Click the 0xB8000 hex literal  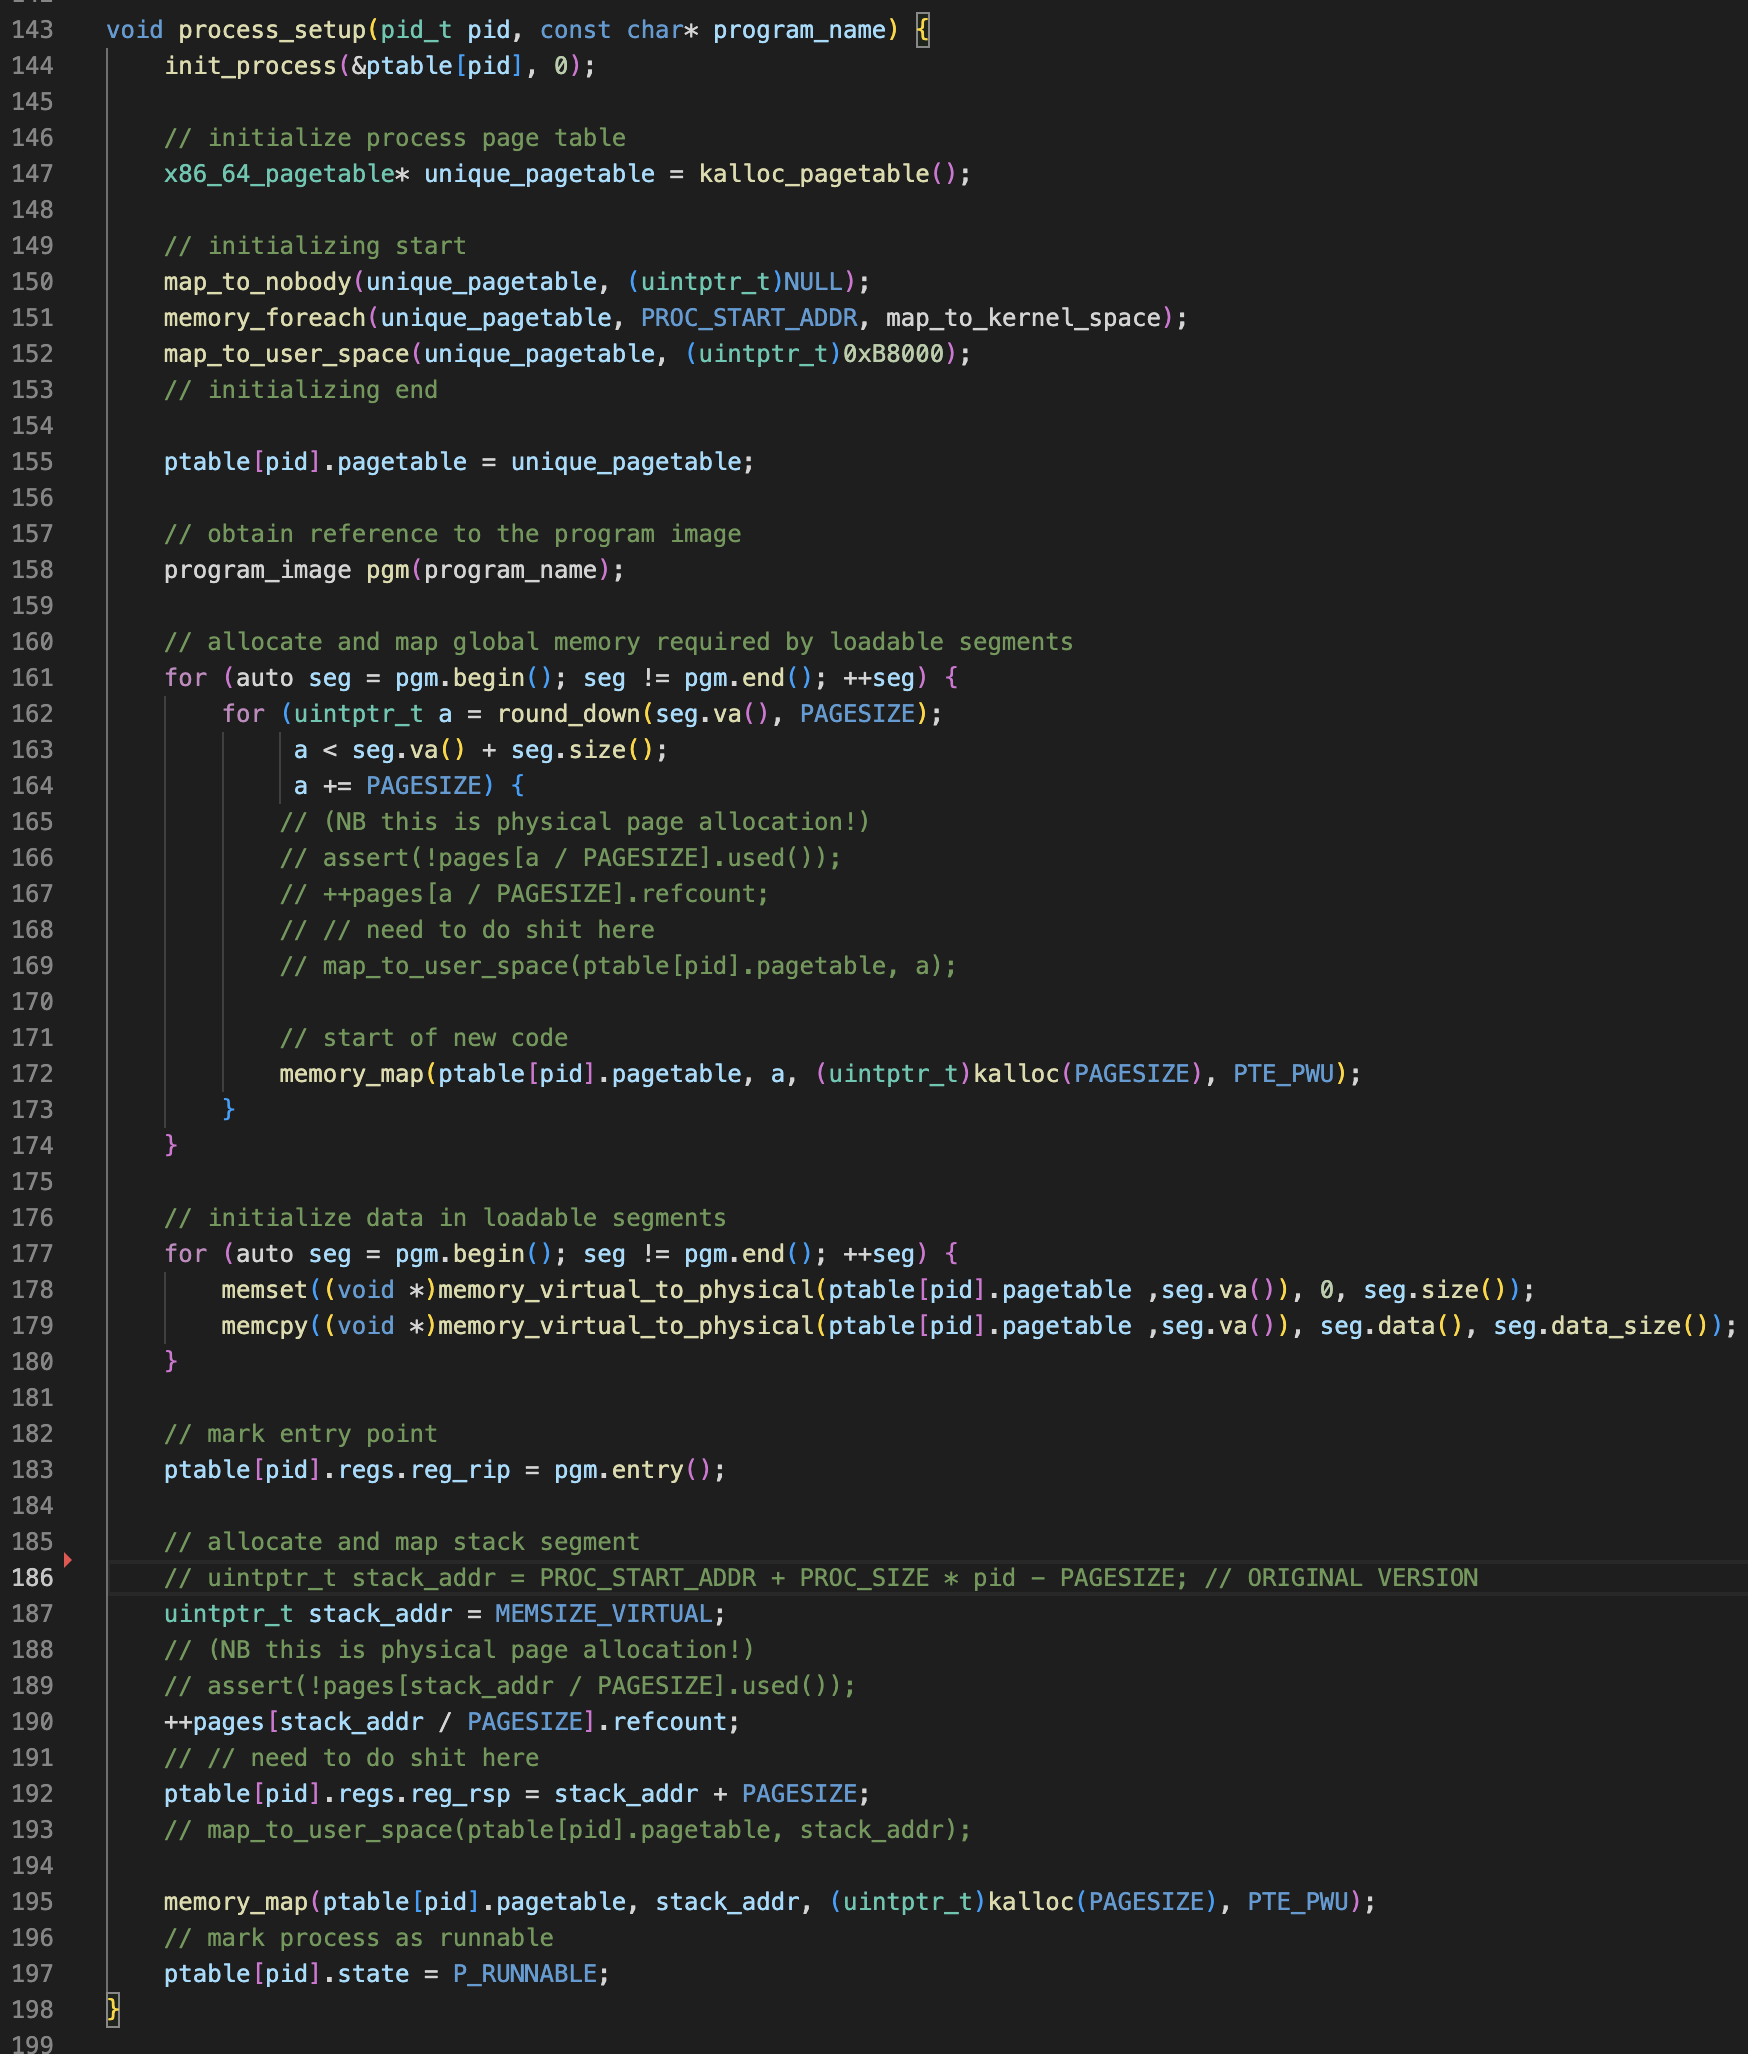tap(893, 354)
